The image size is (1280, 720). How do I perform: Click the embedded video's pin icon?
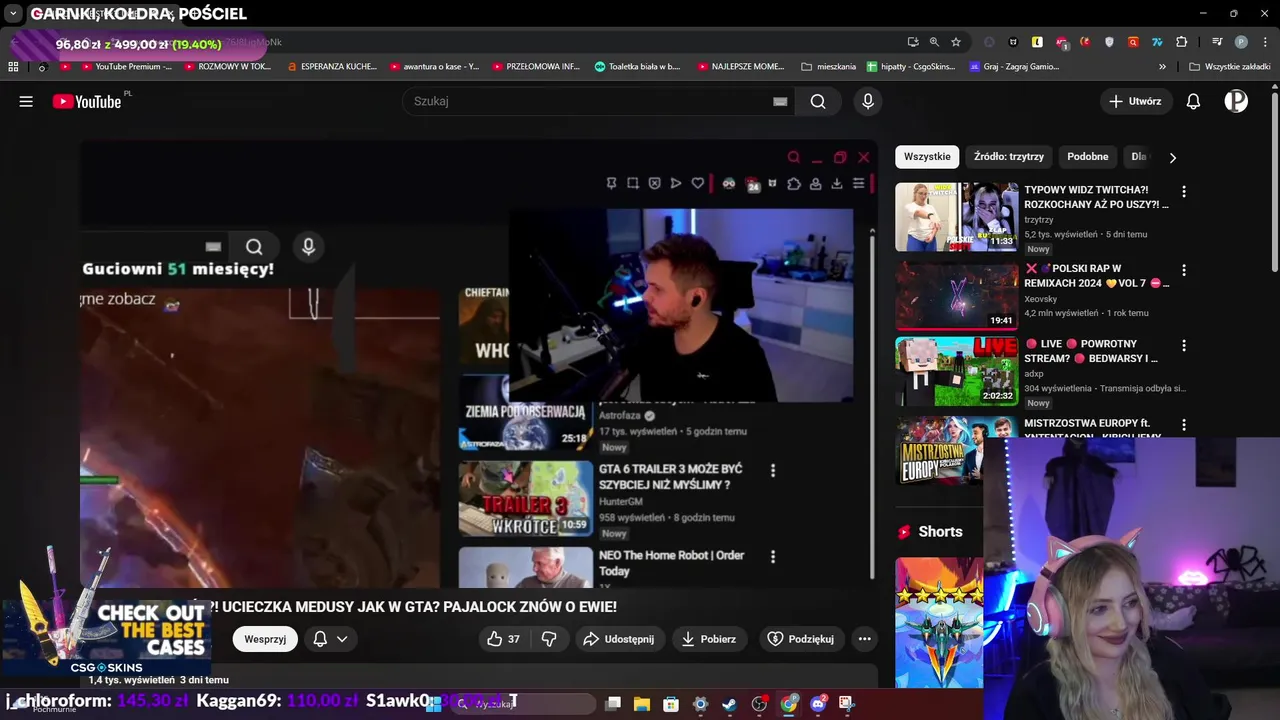[611, 183]
